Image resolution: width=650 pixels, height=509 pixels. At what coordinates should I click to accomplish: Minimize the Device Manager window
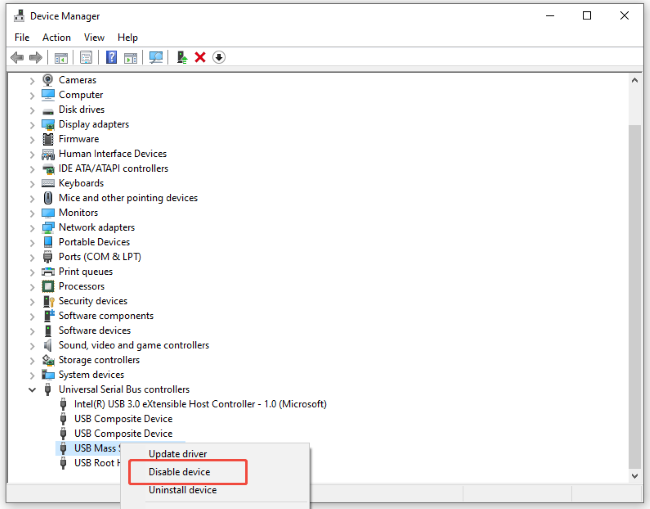coord(550,16)
